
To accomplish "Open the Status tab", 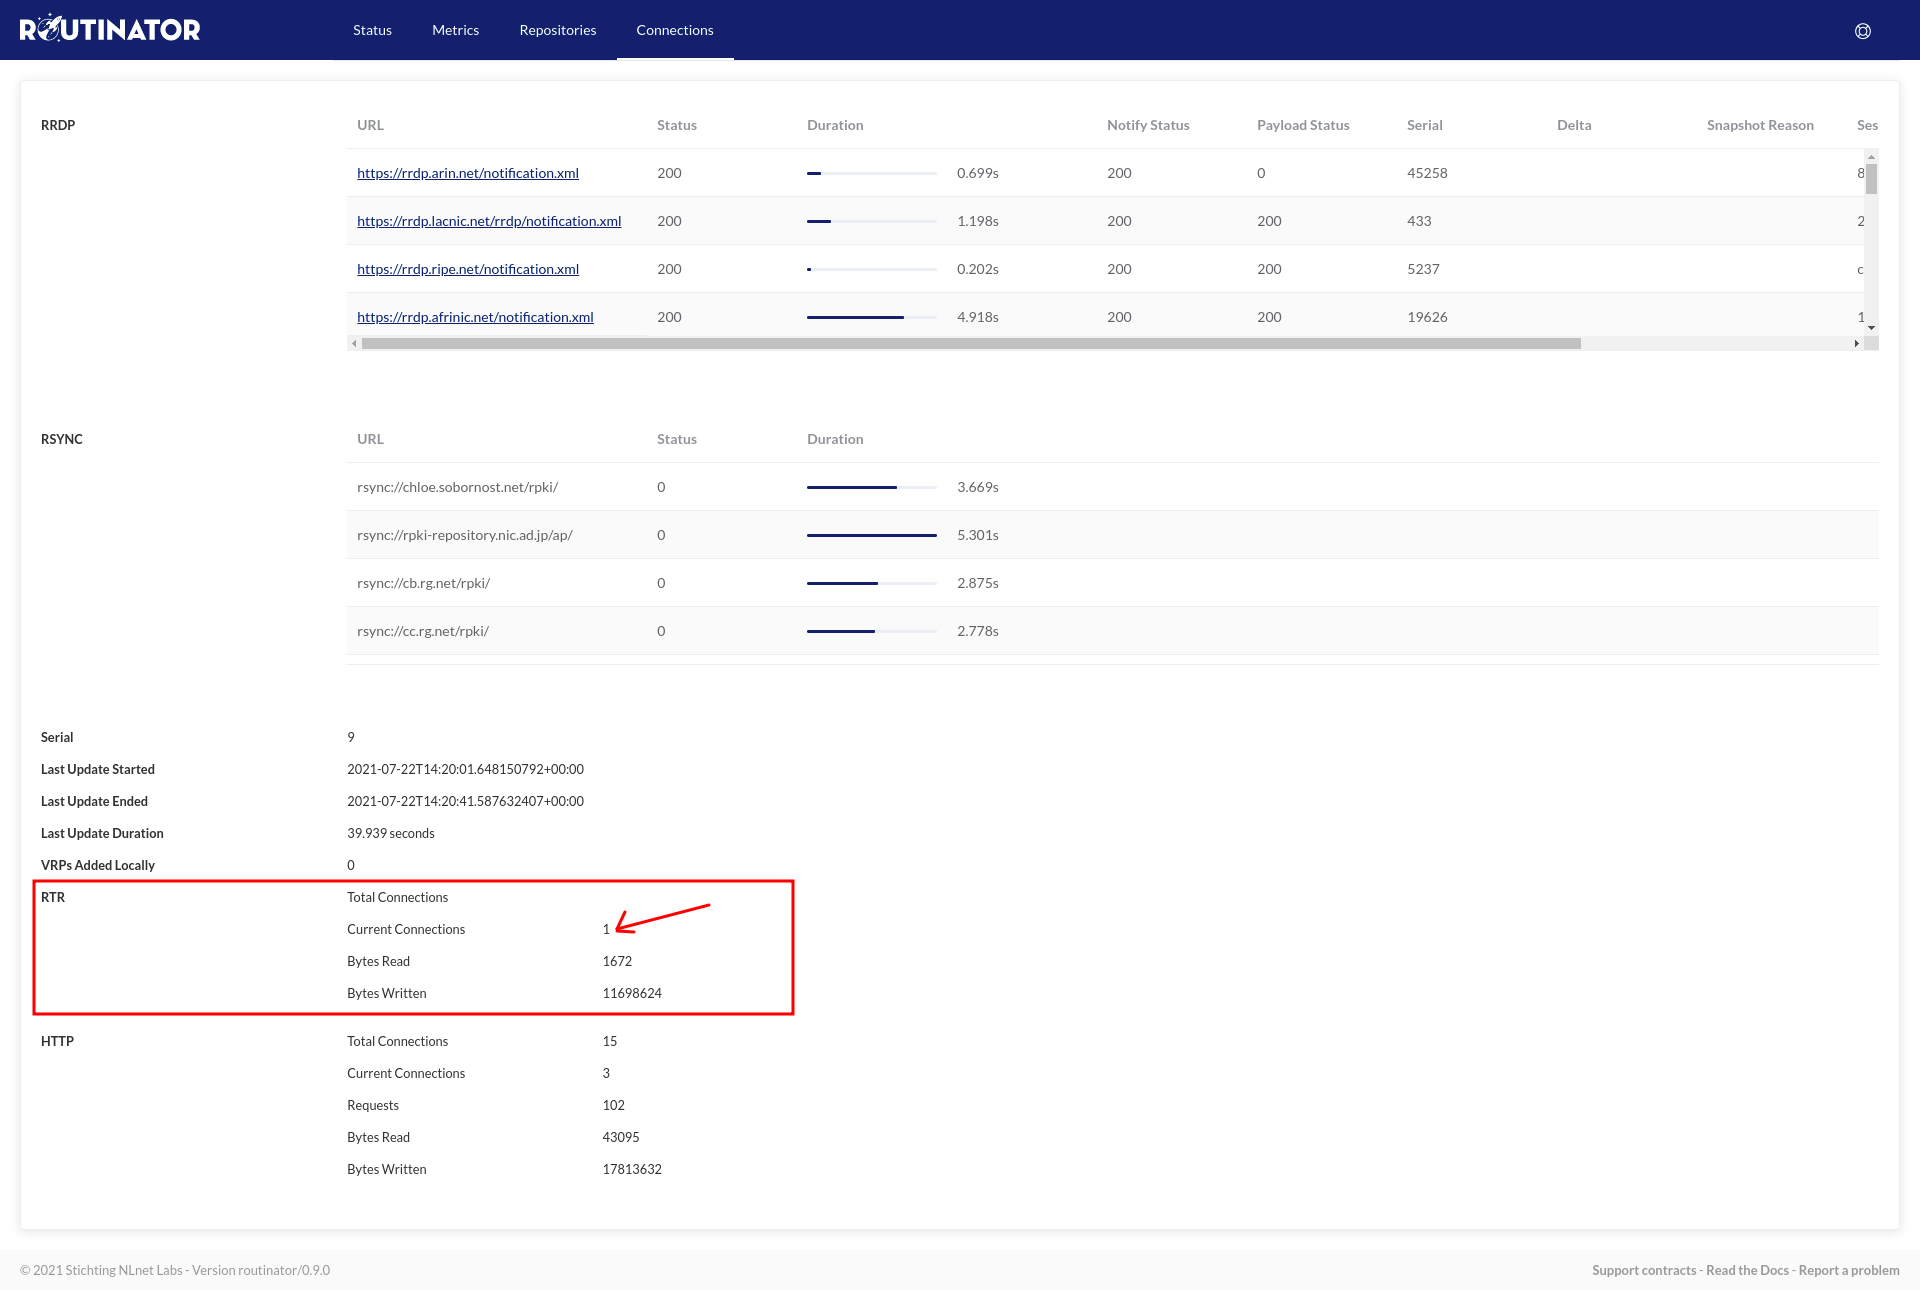I will tap(372, 30).
